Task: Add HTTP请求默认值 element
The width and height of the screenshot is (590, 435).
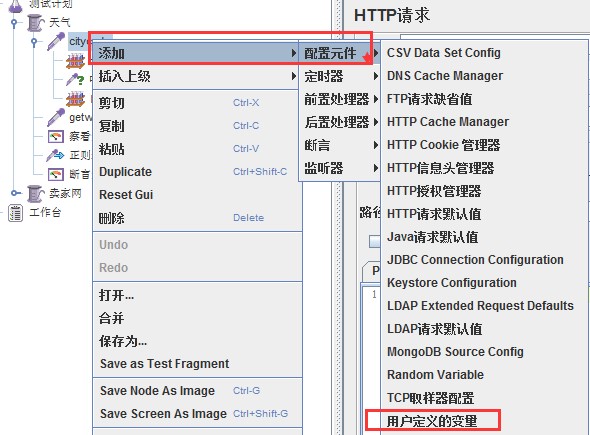Action: [x=484, y=214]
